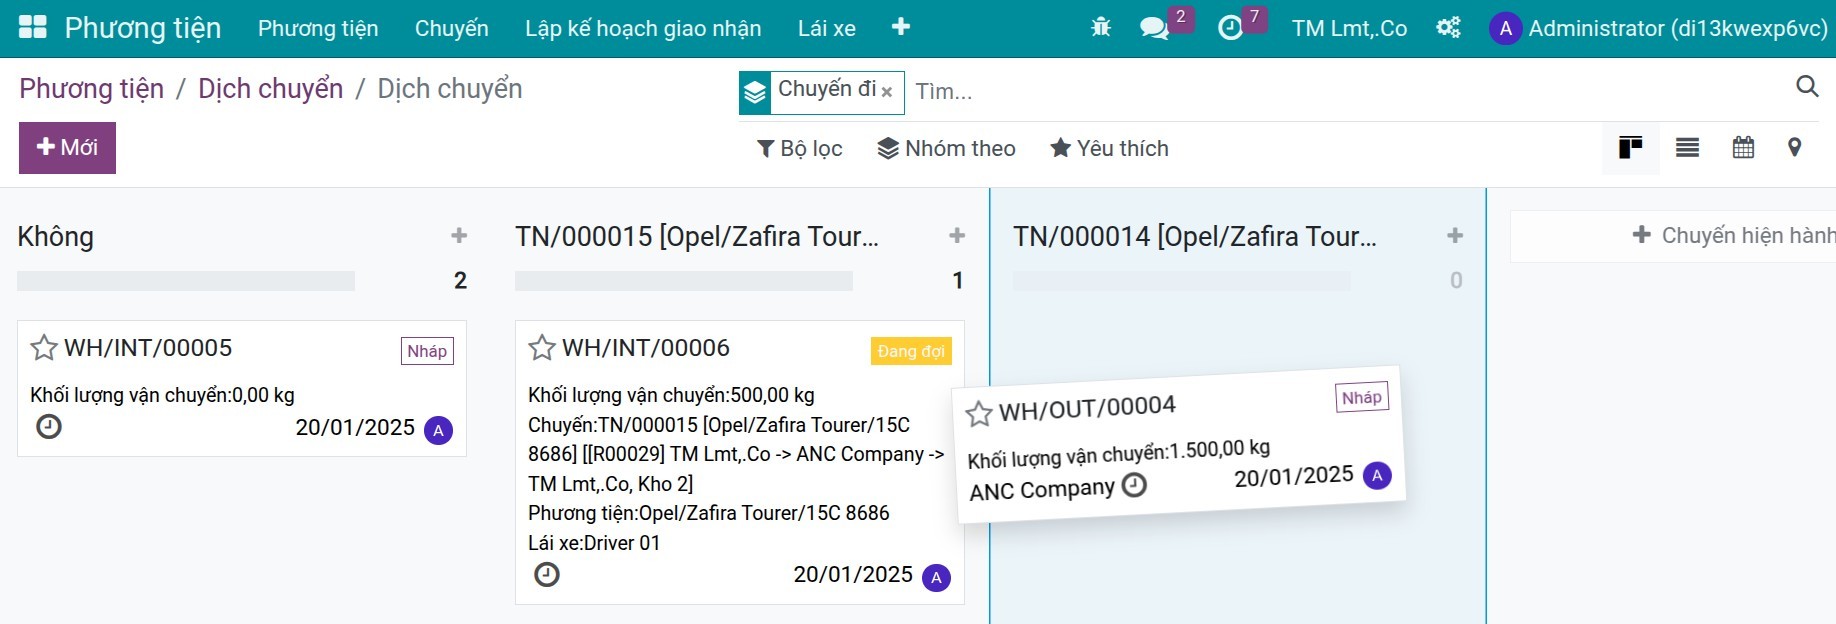Click Nháp badge on WH/OUT/00004 card
The image size is (1836, 624).
click(x=1362, y=397)
